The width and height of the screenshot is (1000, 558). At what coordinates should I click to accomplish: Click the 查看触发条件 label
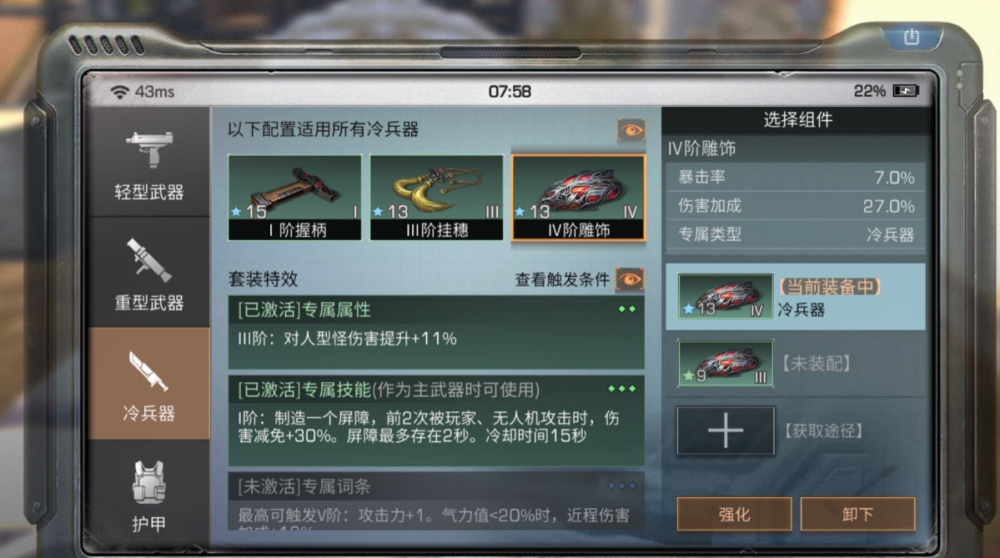562,280
